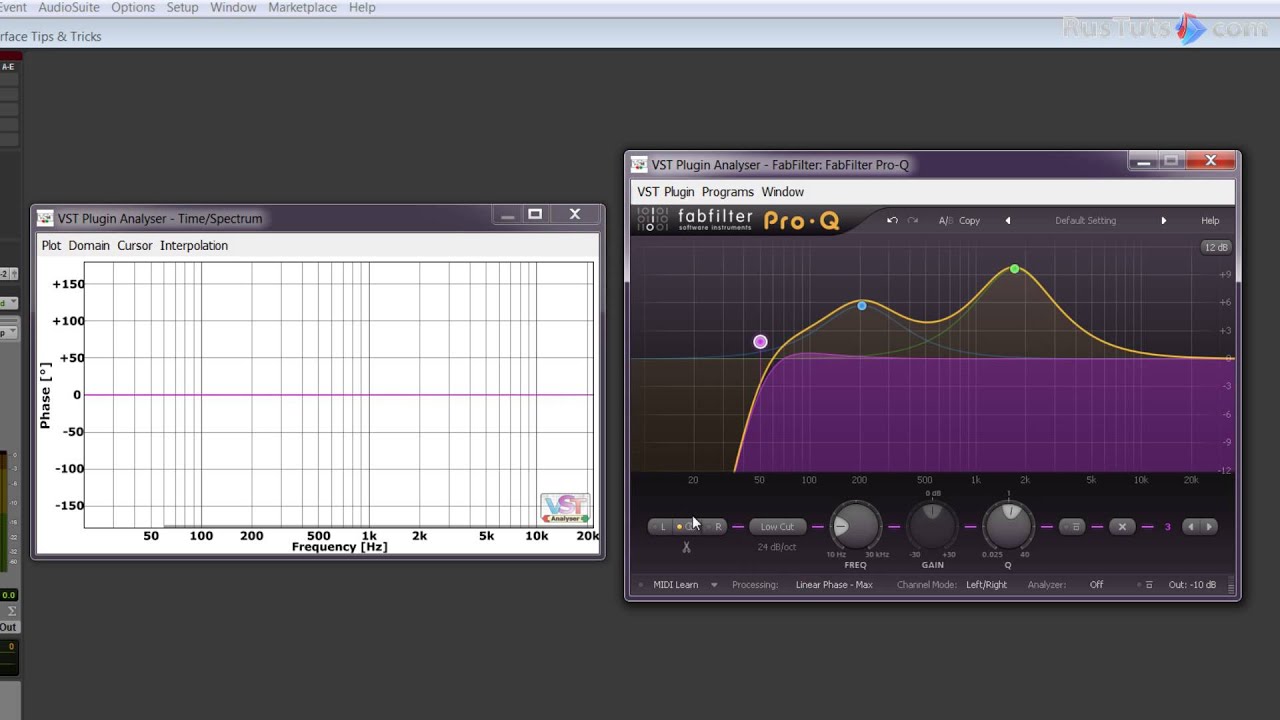Select the blue EQ band dot
The width and height of the screenshot is (1280, 720).
(x=862, y=305)
